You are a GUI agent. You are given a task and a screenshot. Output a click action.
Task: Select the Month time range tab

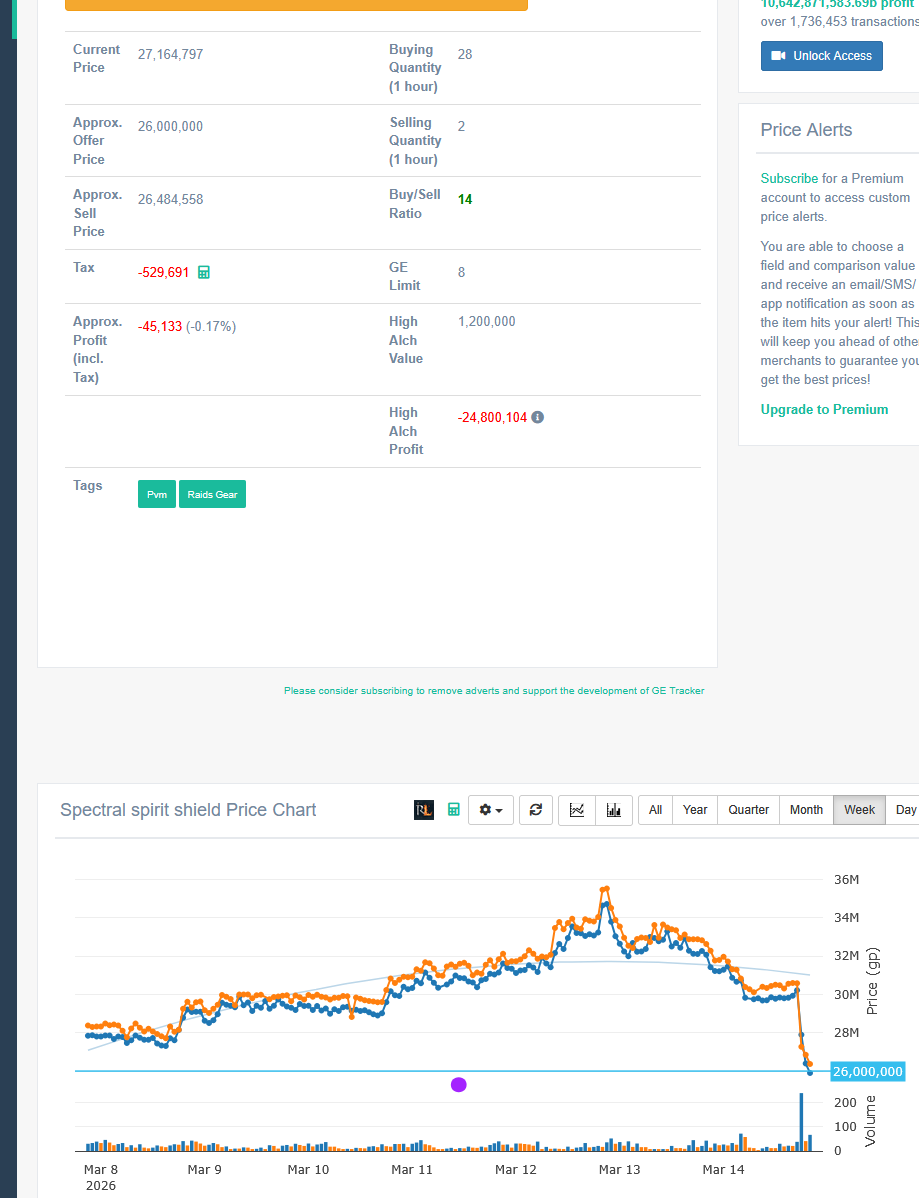click(x=807, y=810)
